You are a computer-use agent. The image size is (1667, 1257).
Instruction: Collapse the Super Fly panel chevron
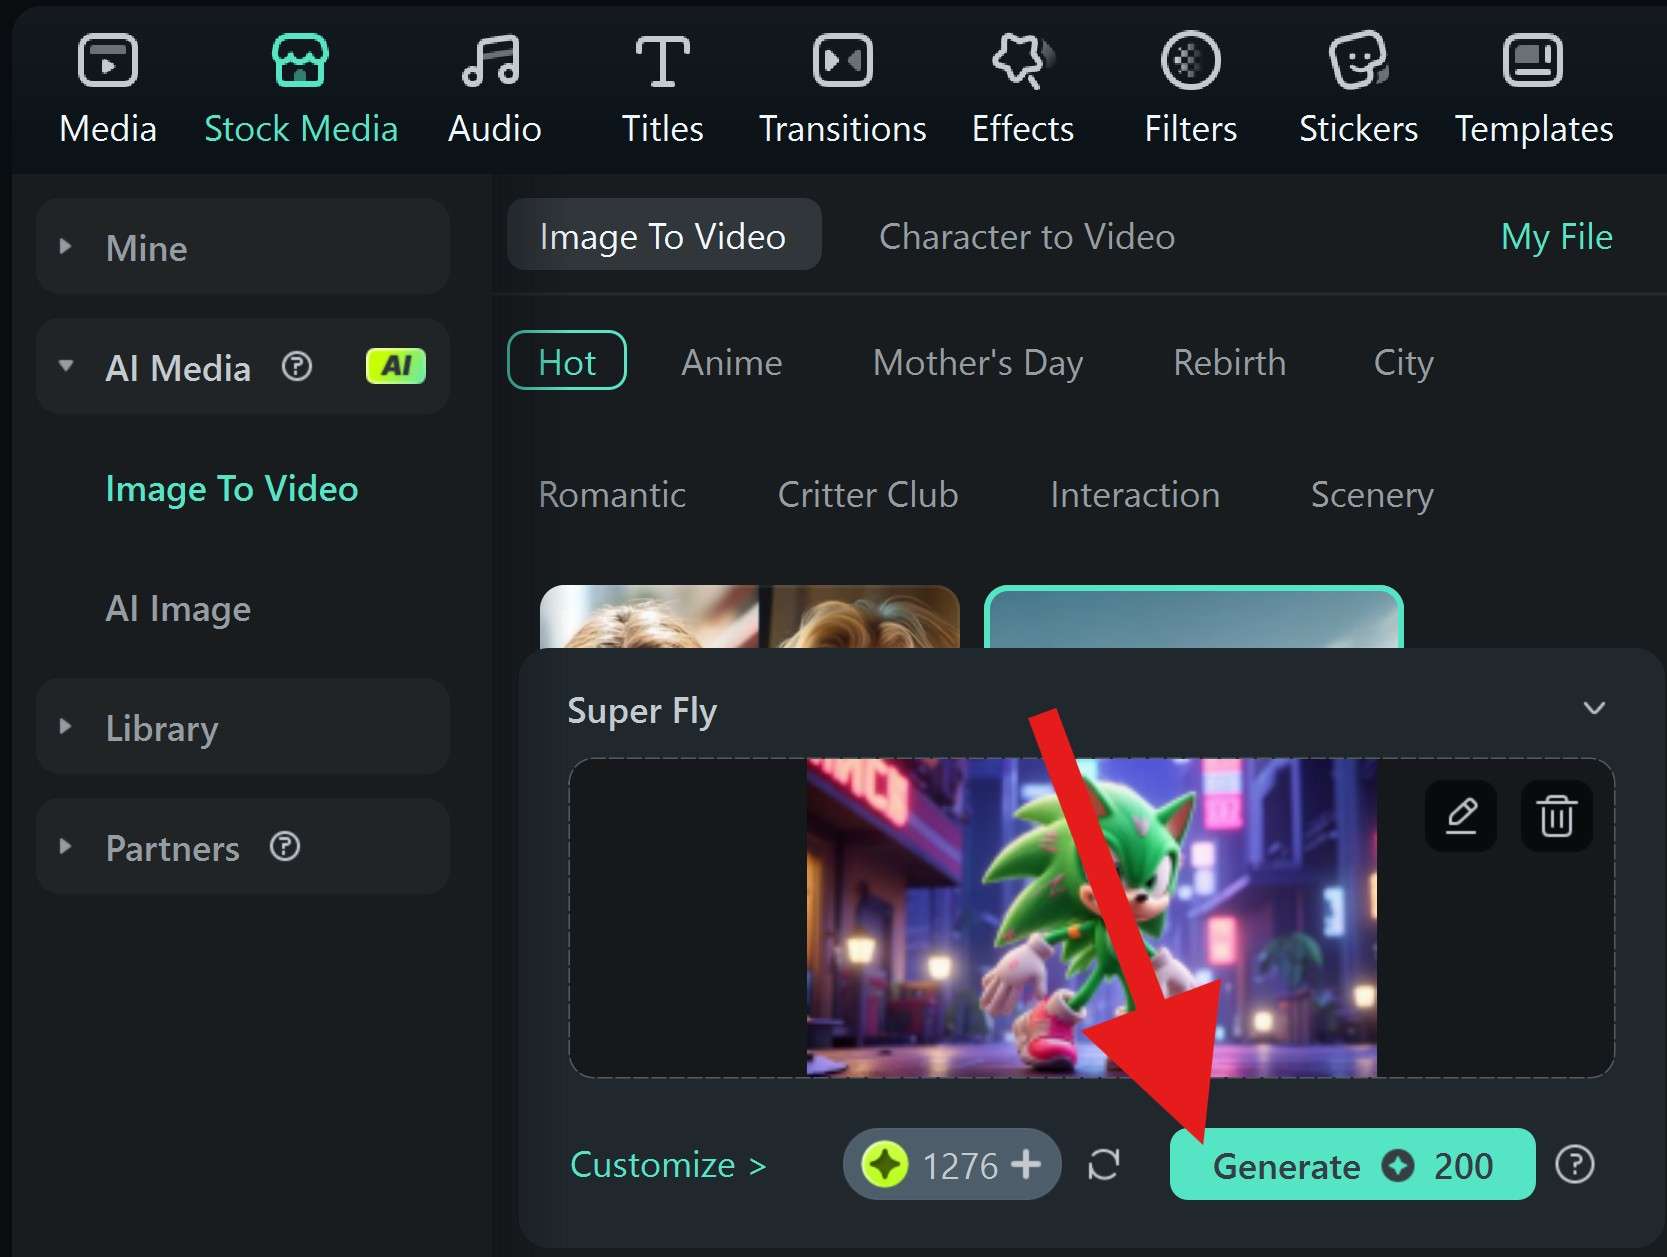(1594, 708)
